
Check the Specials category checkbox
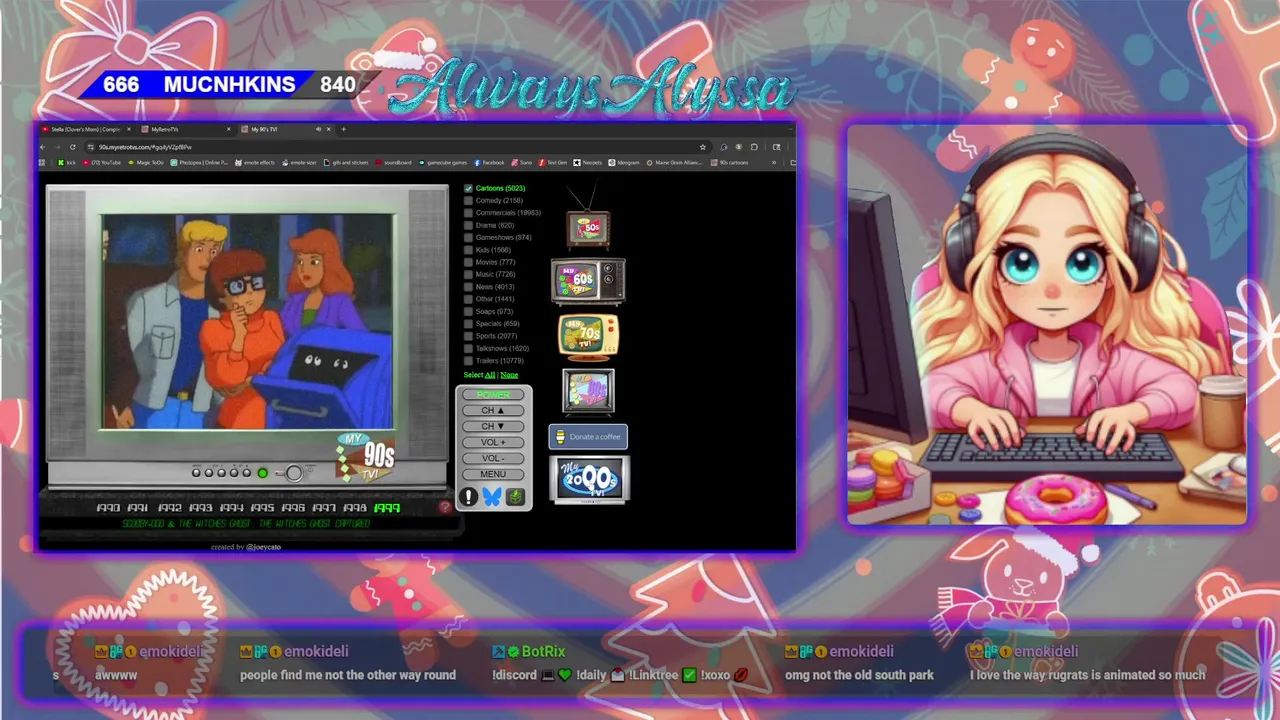[468, 324]
